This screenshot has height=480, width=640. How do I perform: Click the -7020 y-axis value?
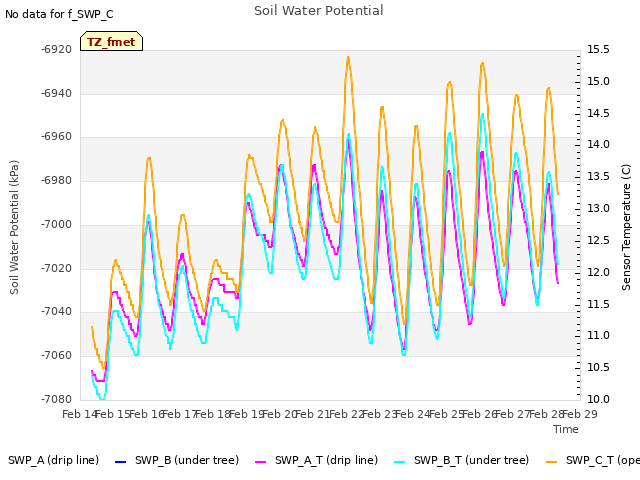click(x=56, y=268)
